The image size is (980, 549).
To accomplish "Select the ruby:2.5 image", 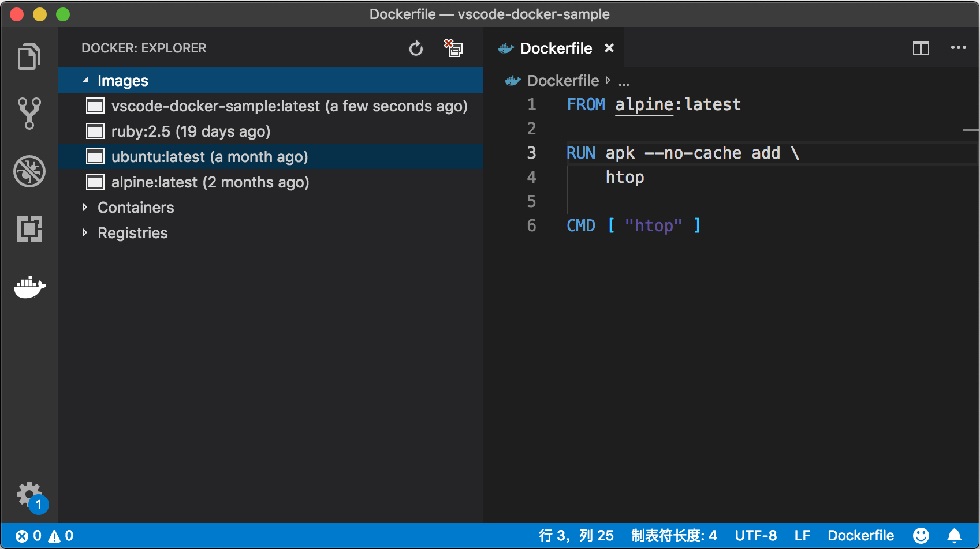I will tap(271, 131).
